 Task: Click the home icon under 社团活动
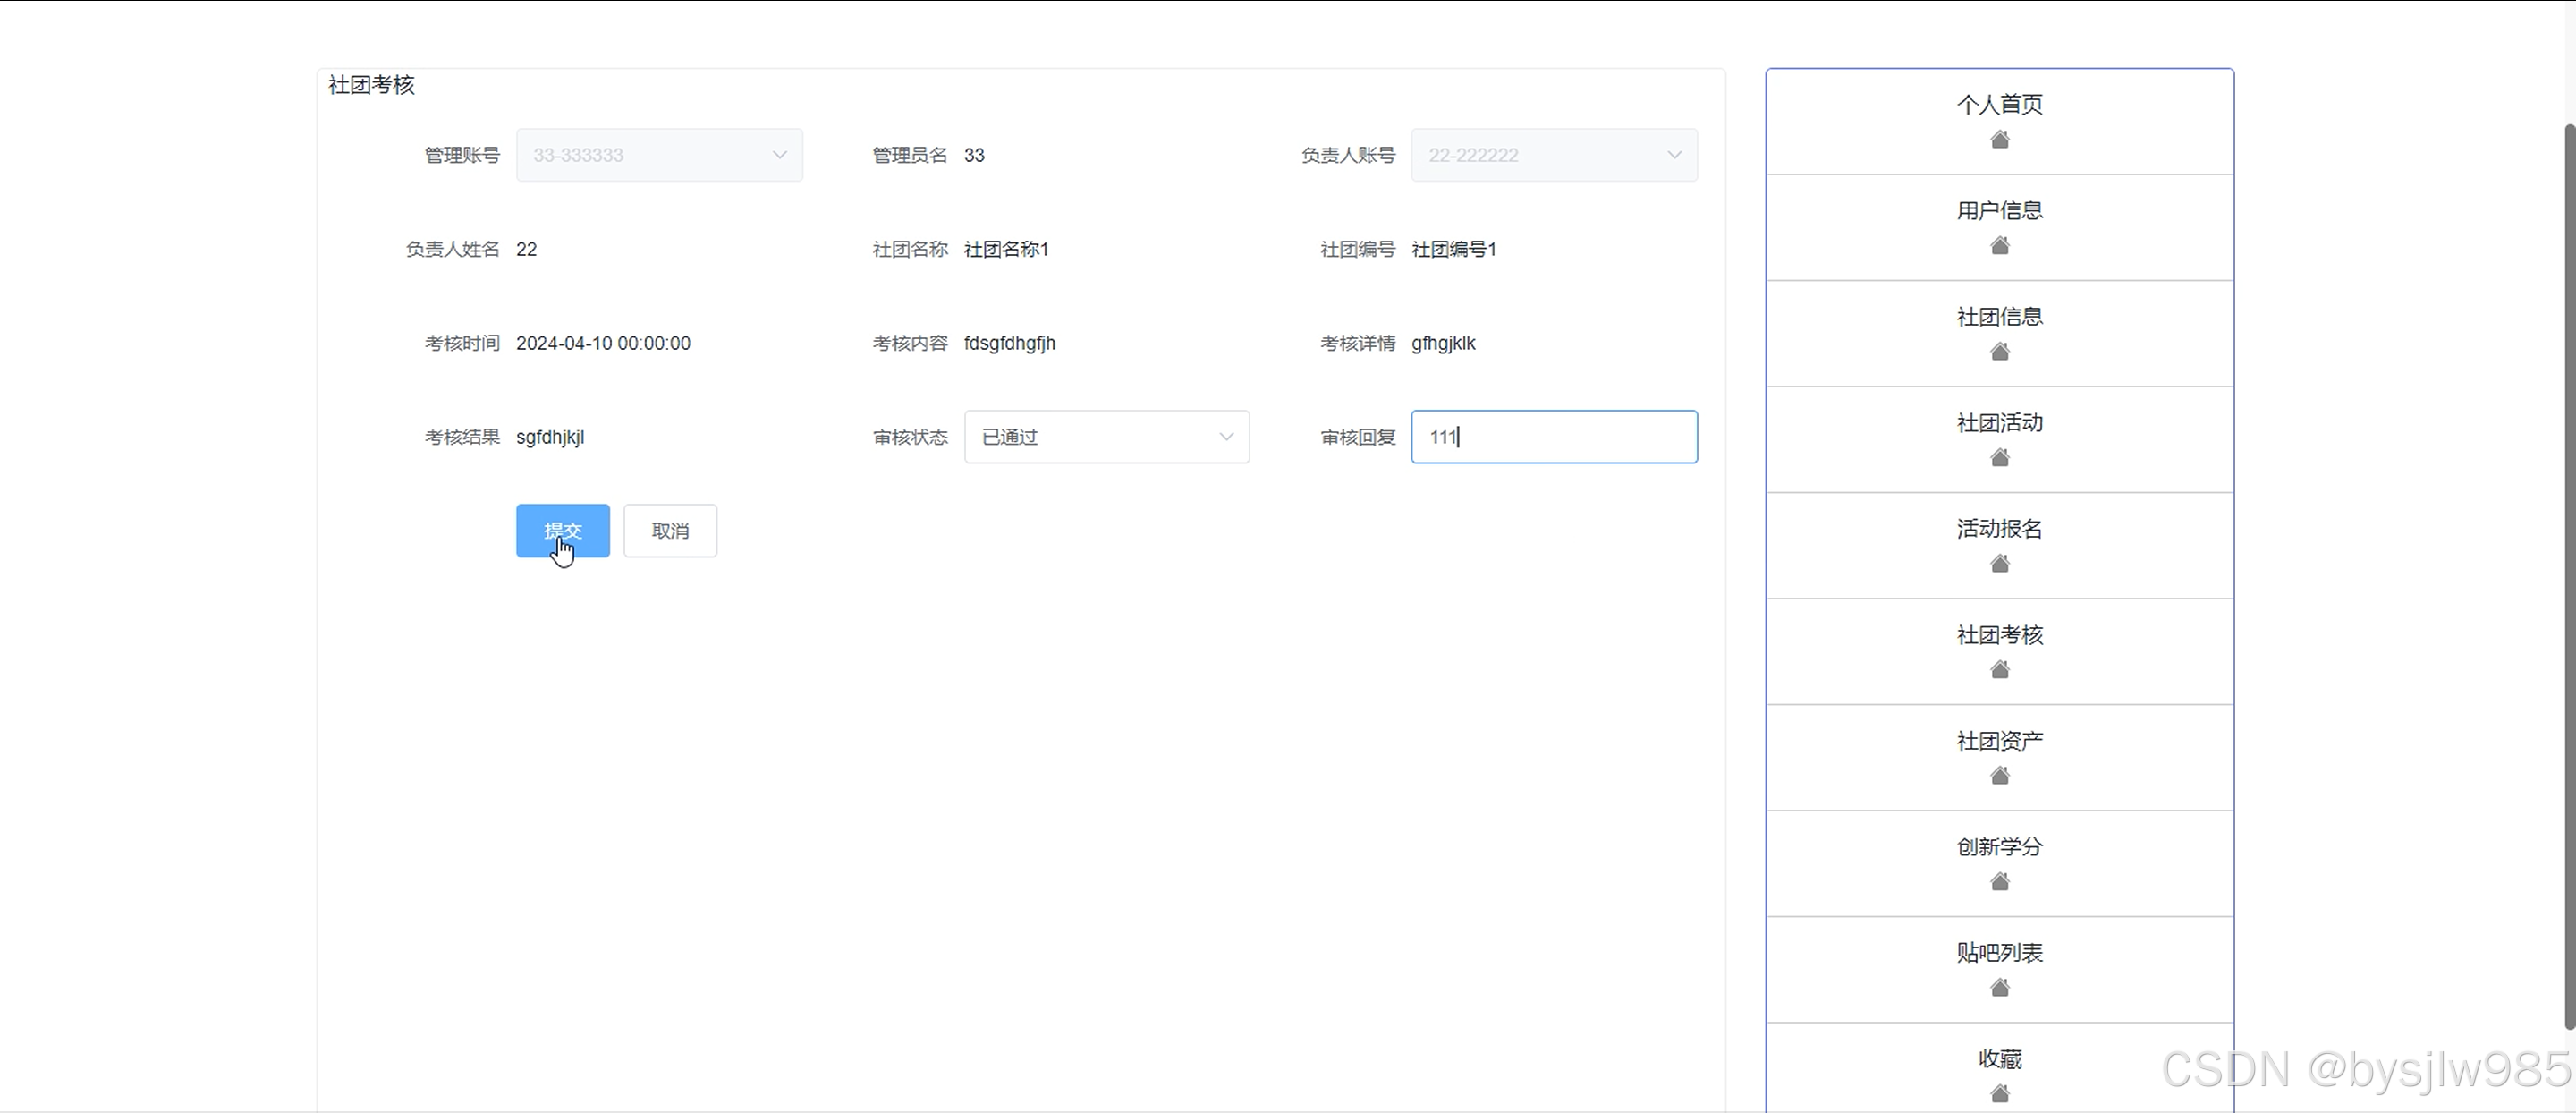coord(1999,457)
